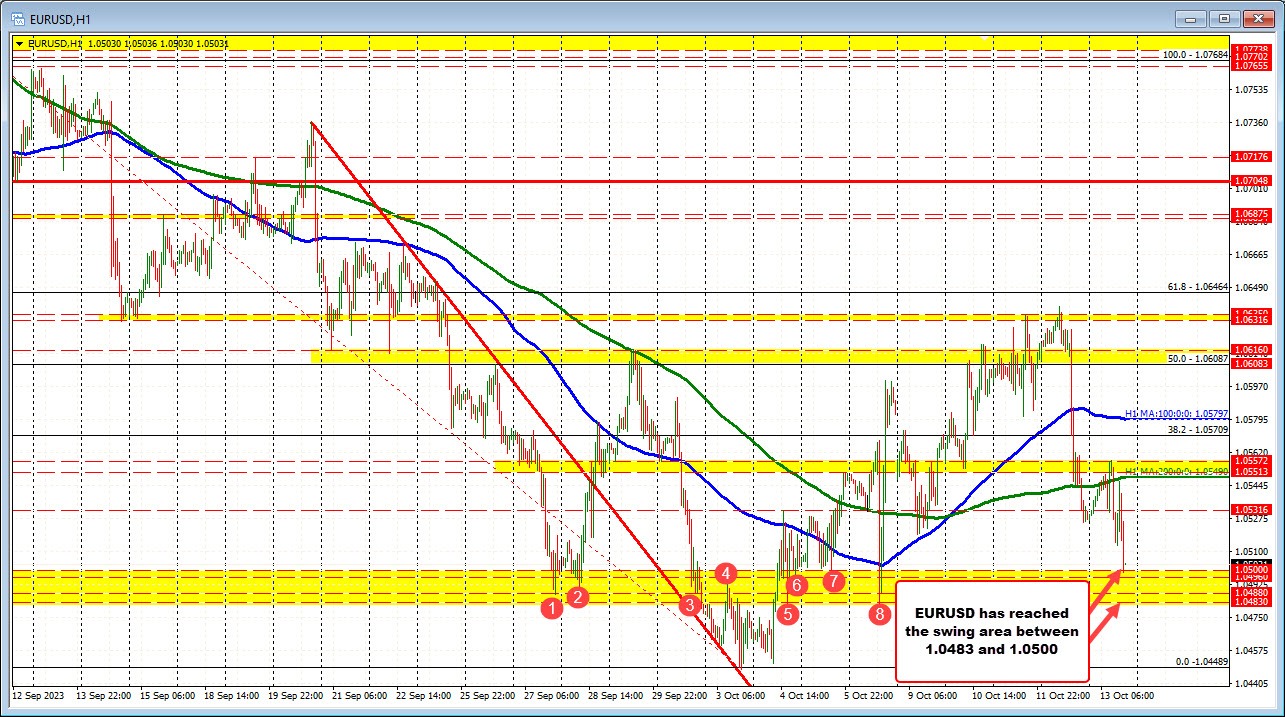Select the red circled marker numbered 8

tap(880, 614)
